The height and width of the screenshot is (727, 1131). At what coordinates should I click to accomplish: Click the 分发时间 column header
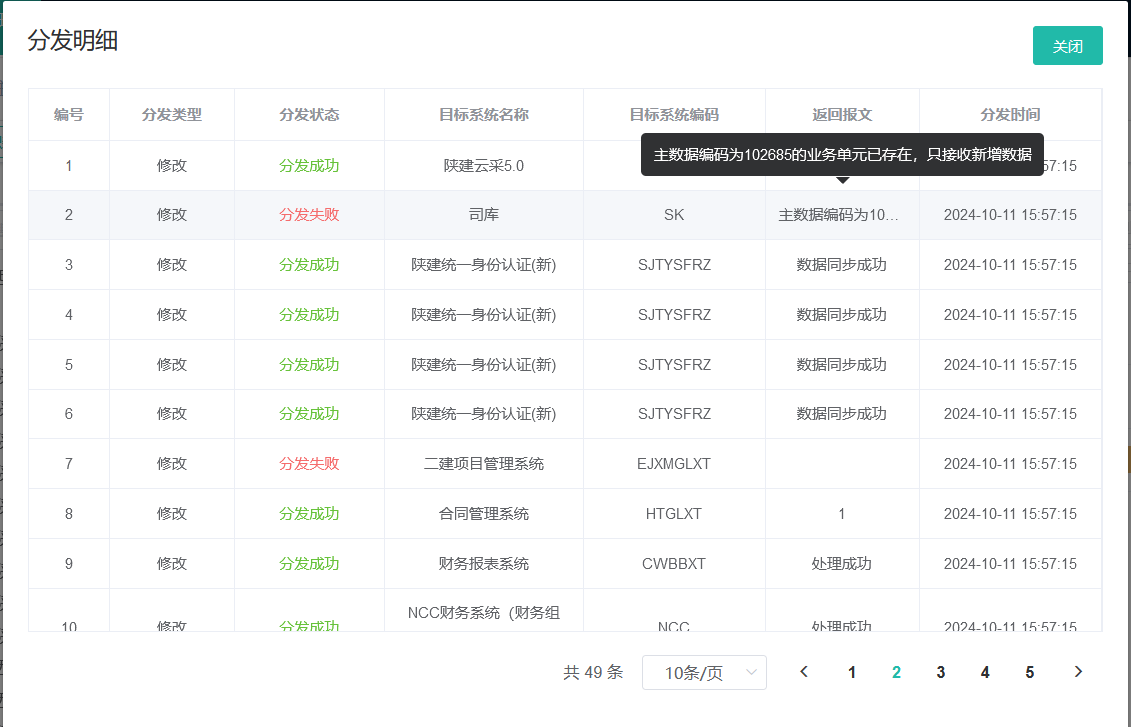pyautogui.click(x=1010, y=115)
